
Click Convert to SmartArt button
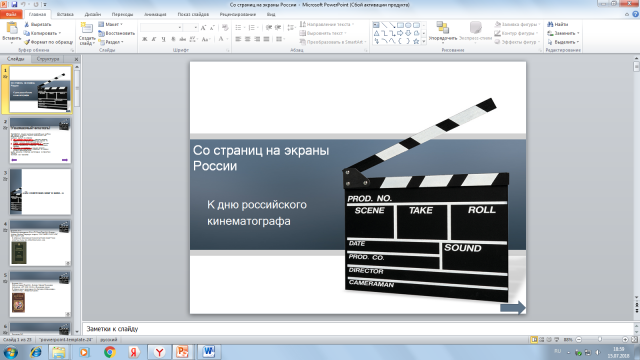[x=333, y=42]
